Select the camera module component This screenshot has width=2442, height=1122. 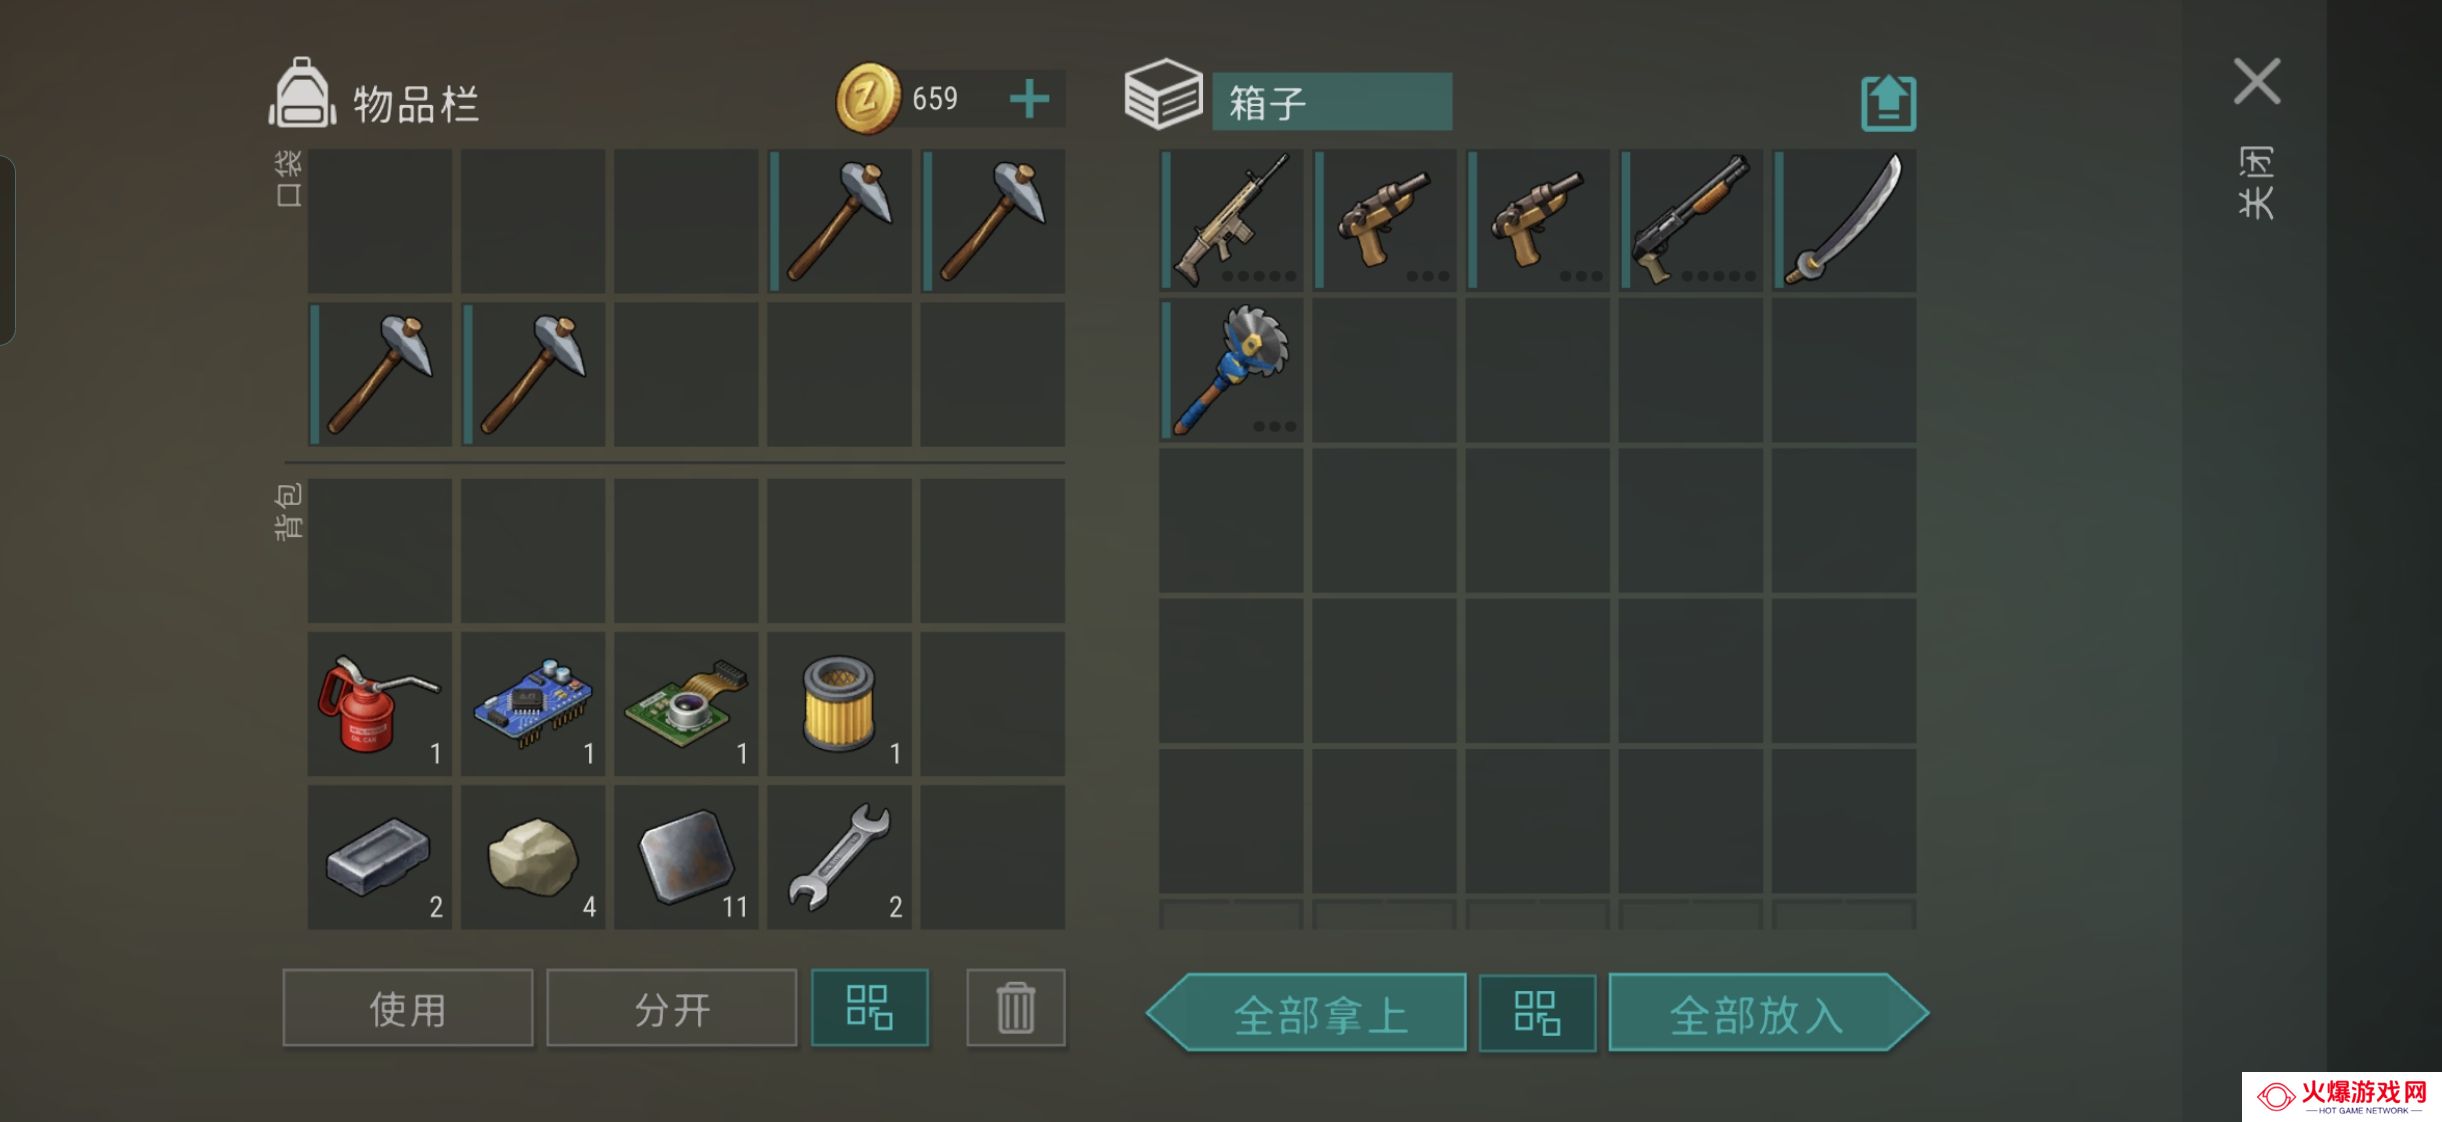686,704
